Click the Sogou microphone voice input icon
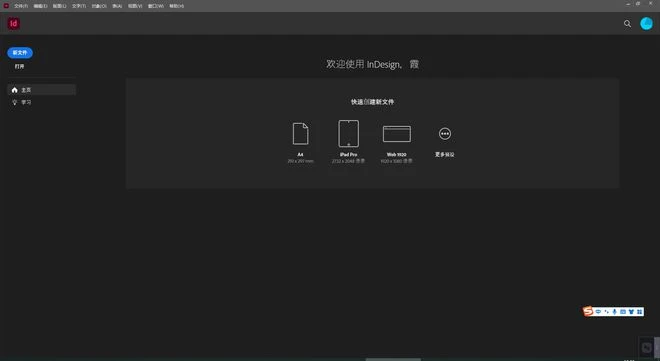The height and width of the screenshot is (361, 660). (615, 312)
